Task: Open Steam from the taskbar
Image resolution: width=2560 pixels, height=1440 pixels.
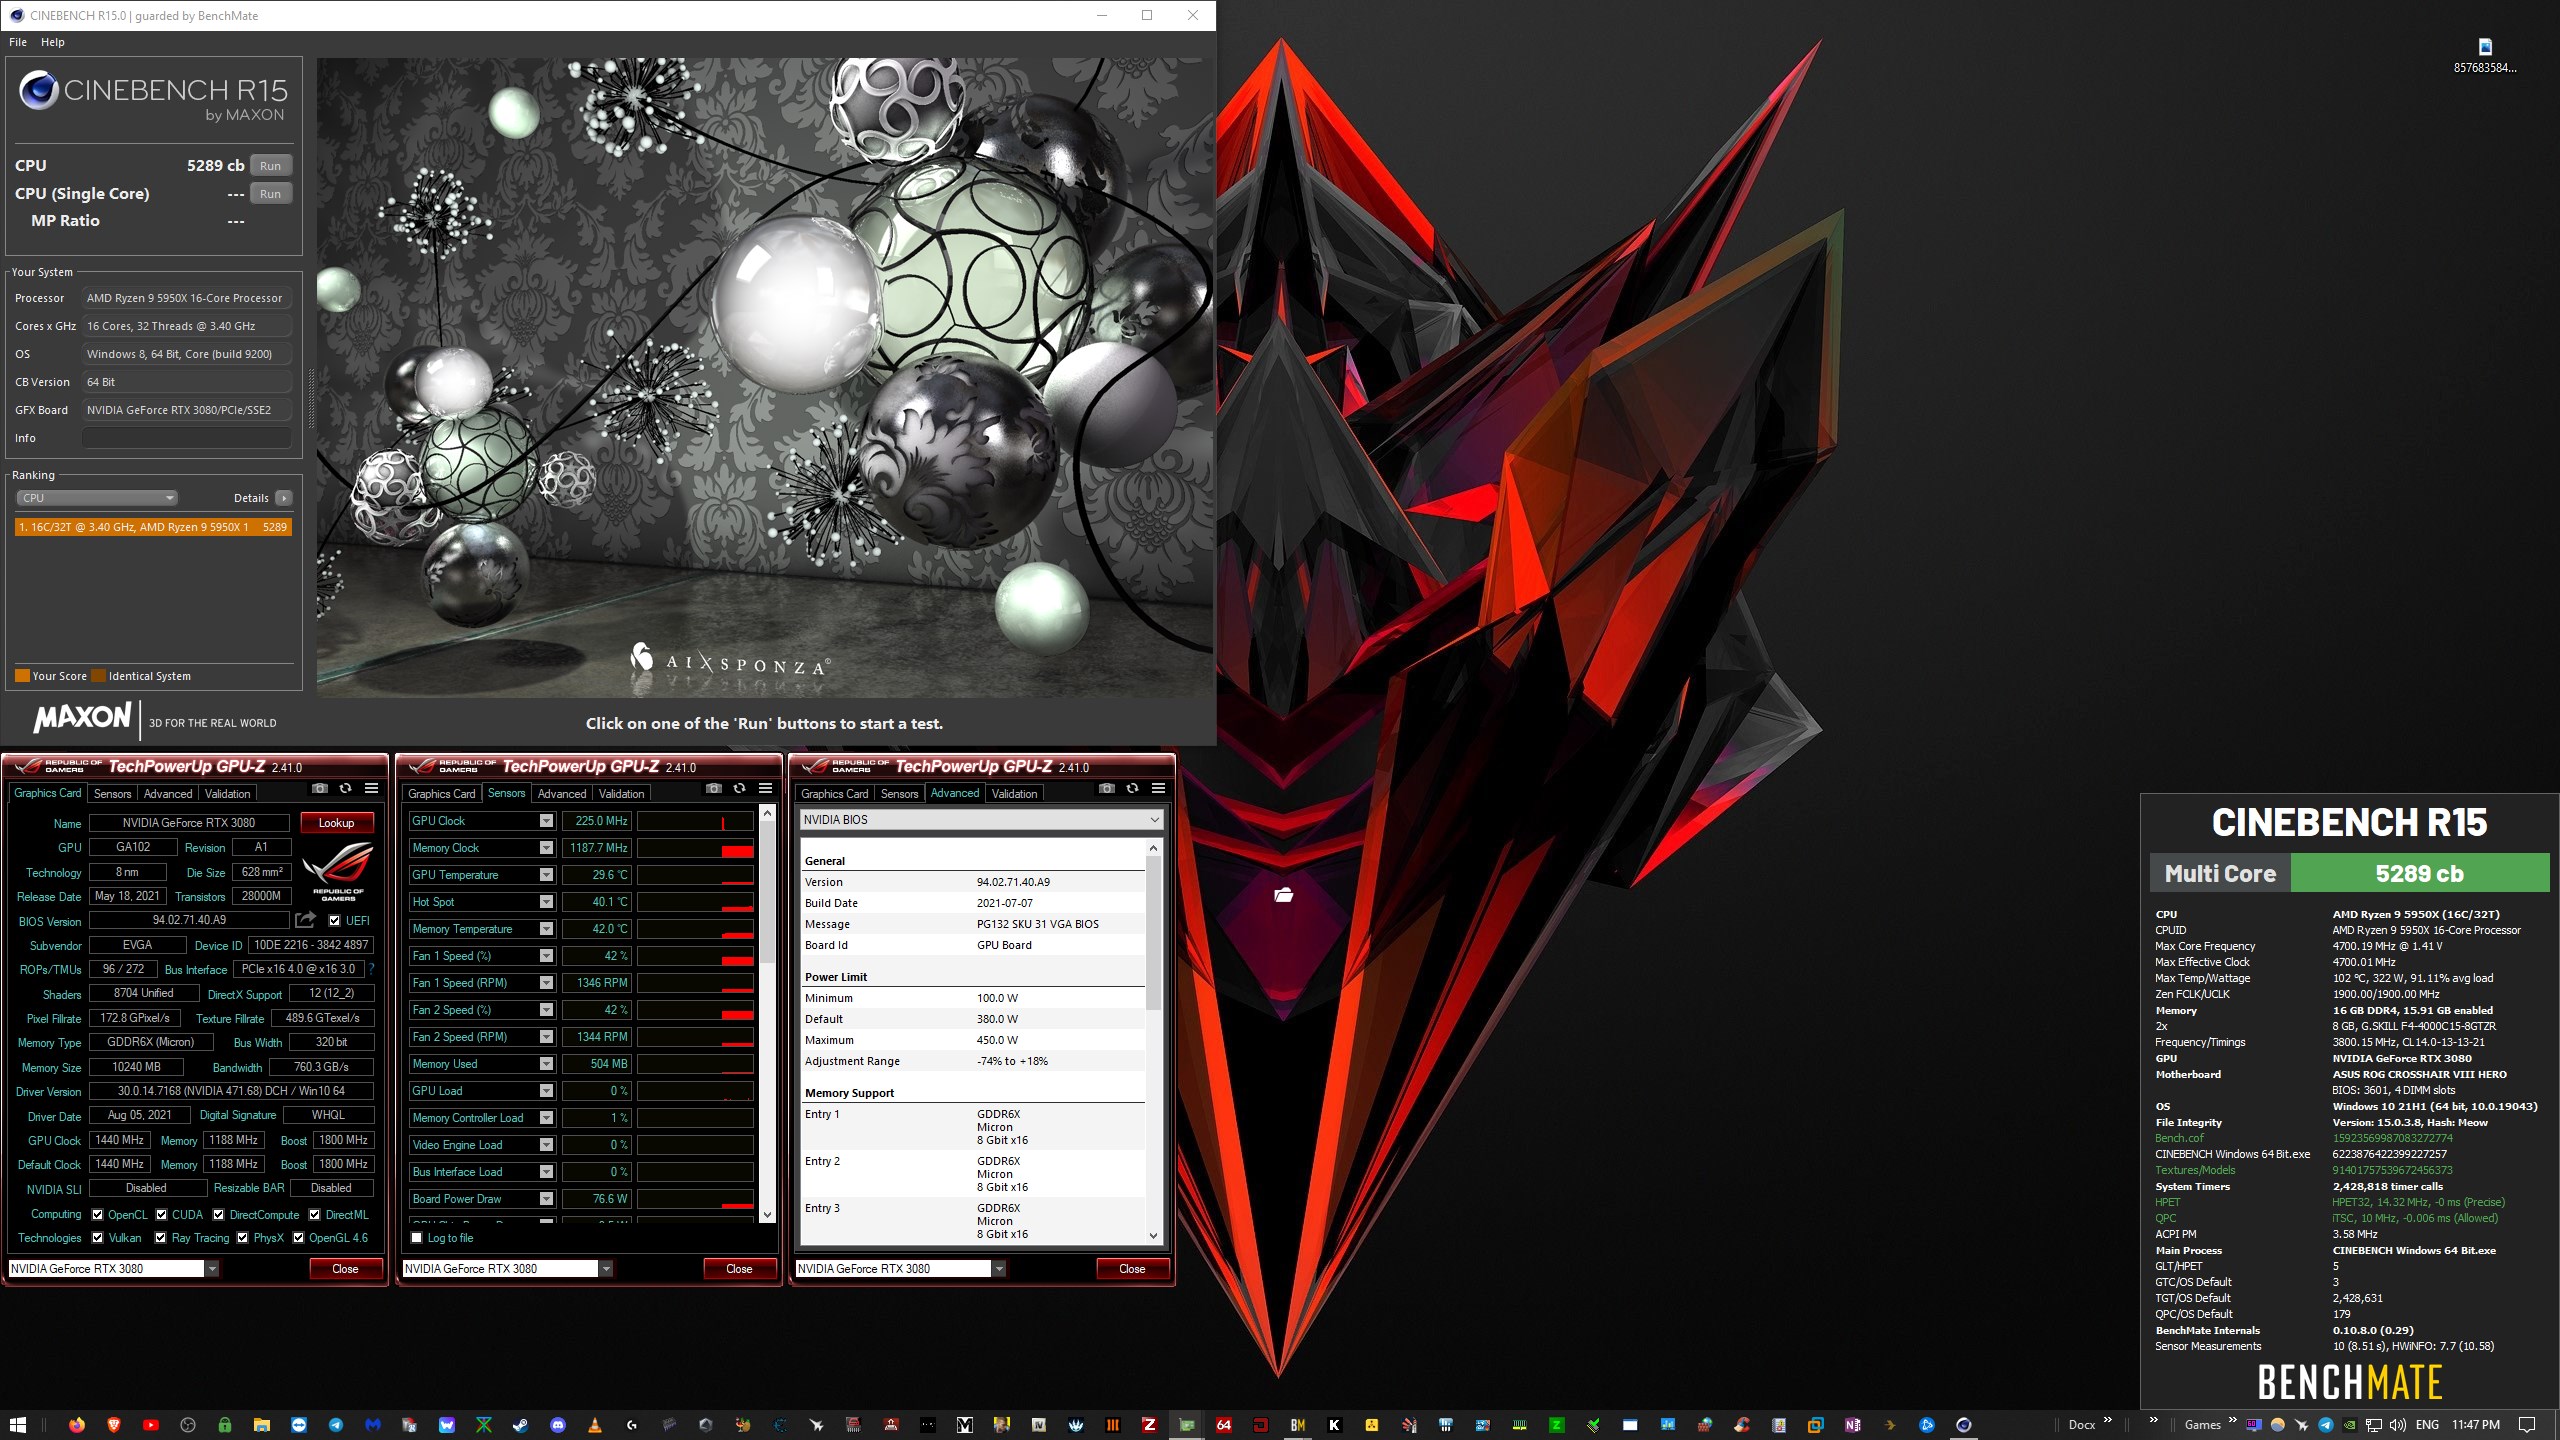Action: tap(521, 1425)
